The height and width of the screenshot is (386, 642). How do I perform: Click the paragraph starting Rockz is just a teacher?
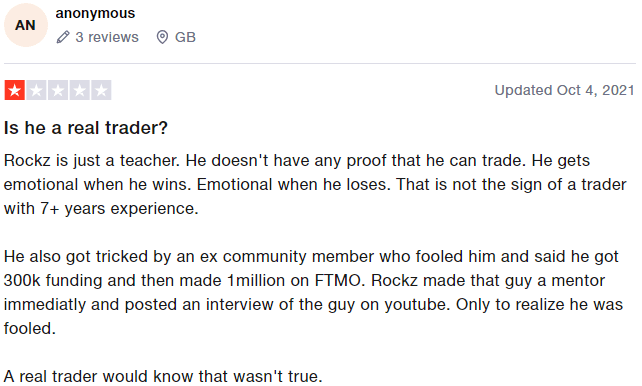point(315,185)
